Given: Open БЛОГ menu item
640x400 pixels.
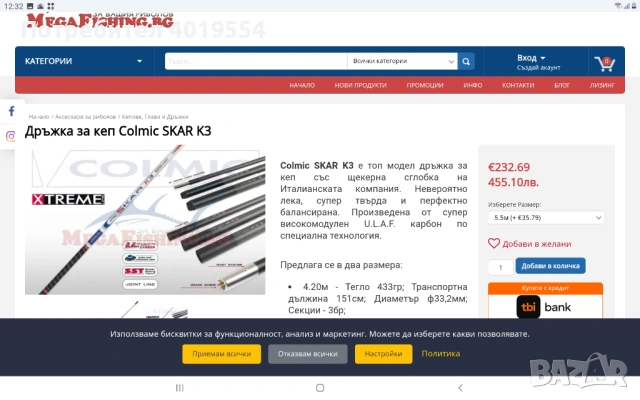Looking at the screenshot, I should click(x=562, y=85).
